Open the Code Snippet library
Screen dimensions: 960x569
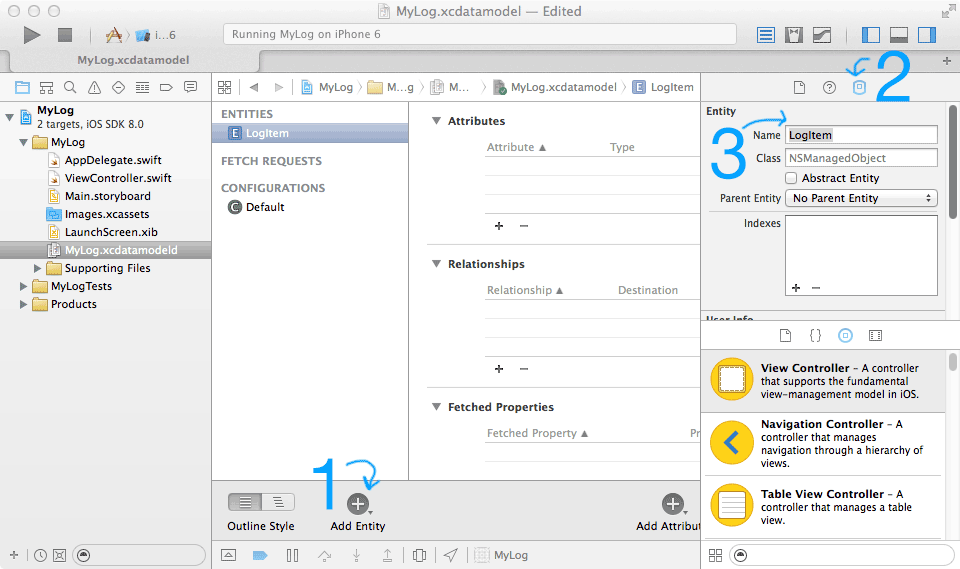[x=815, y=335]
